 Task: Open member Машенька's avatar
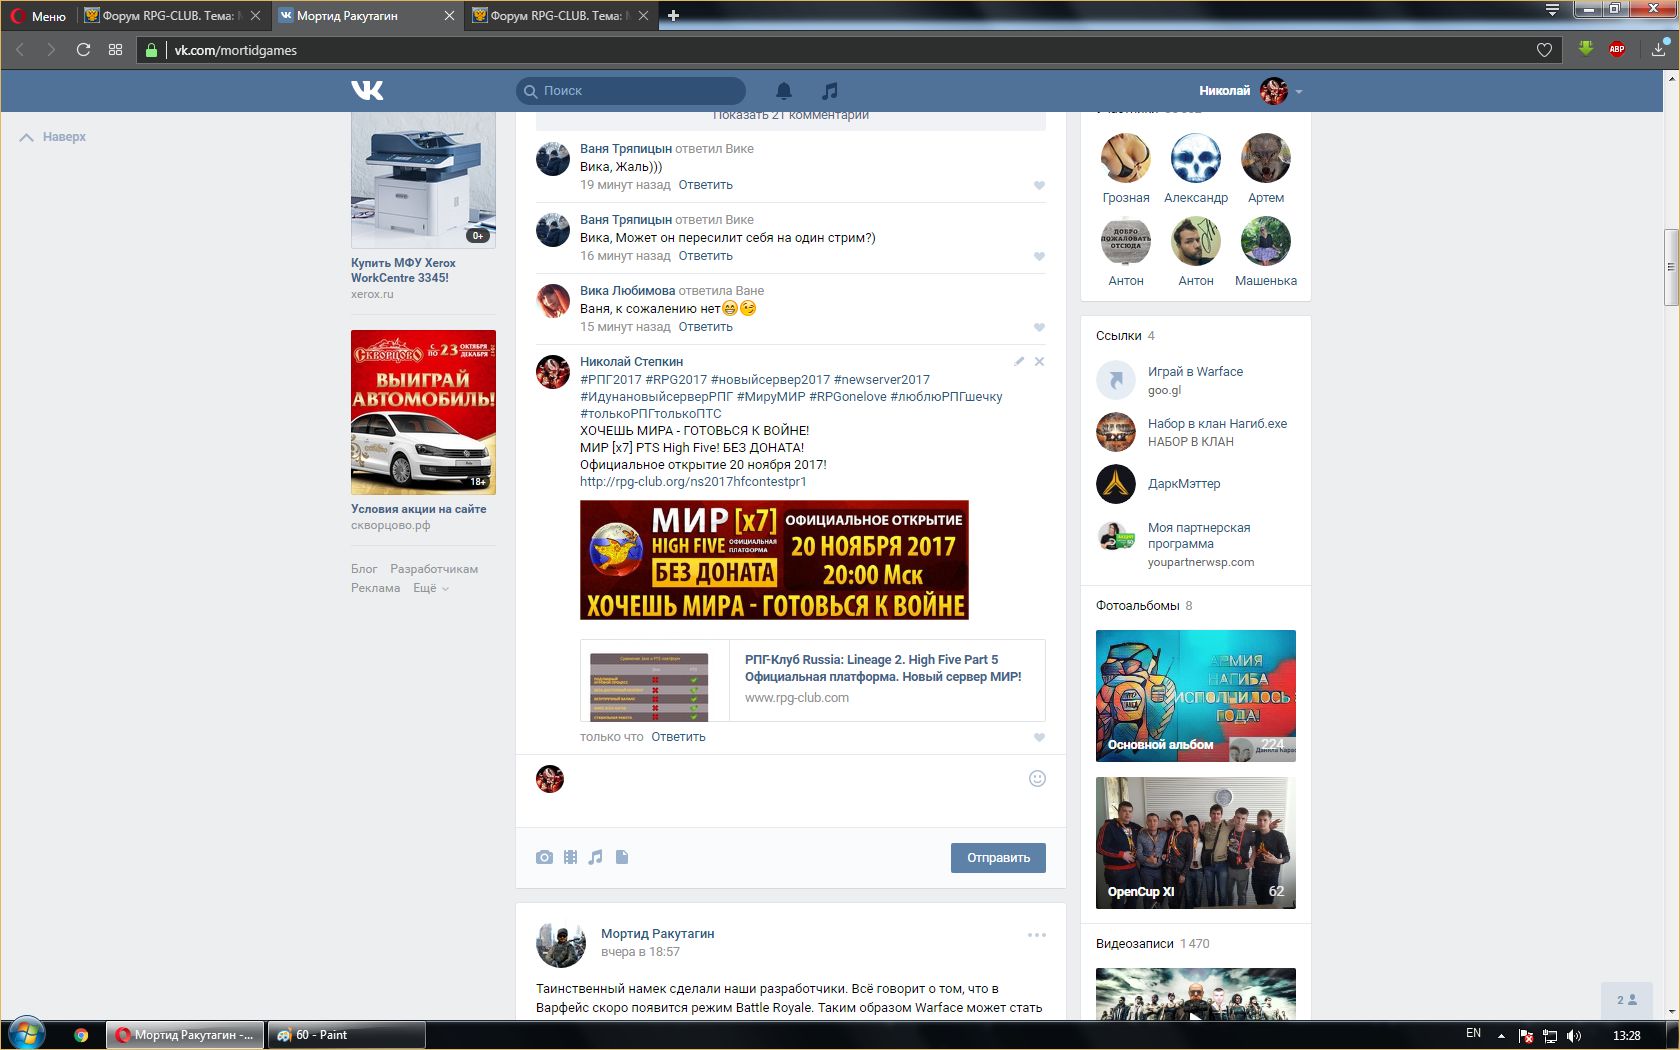[x=1266, y=241]
